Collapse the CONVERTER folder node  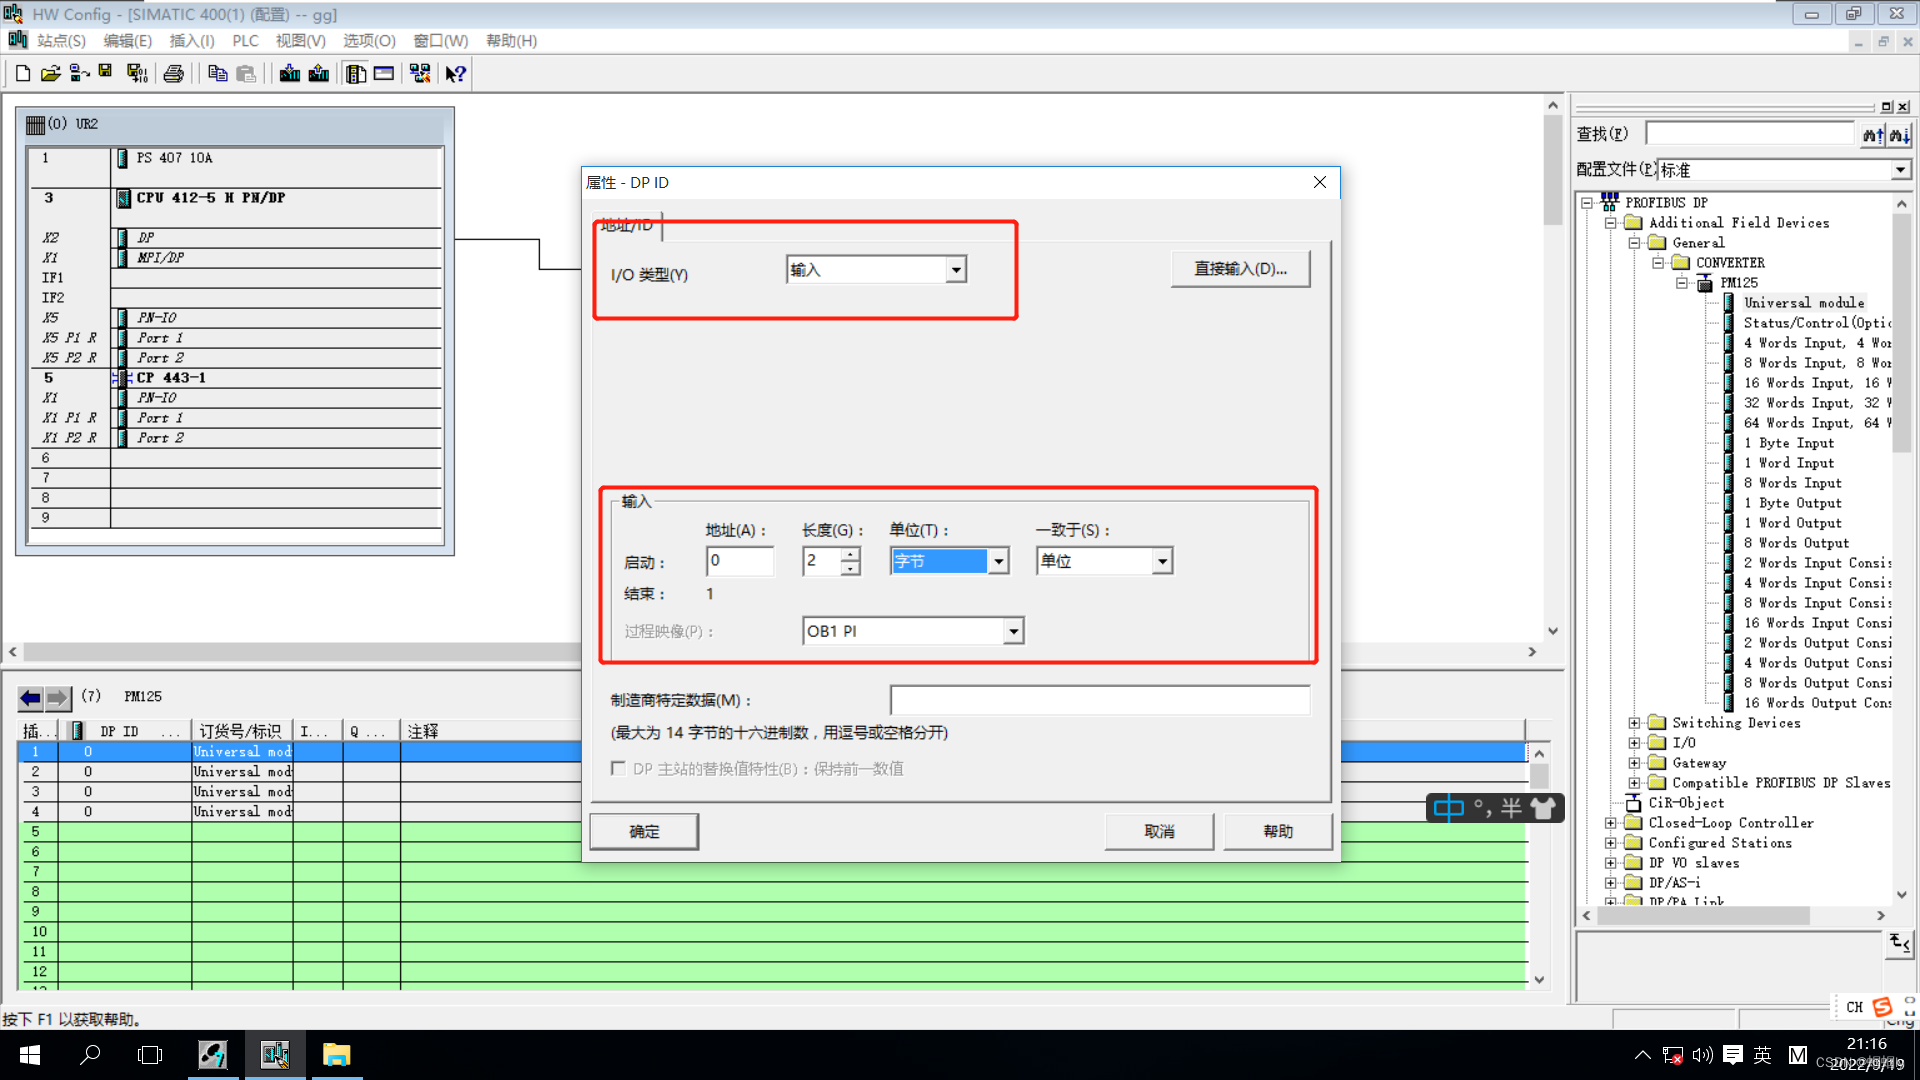tap(1658, 263)
